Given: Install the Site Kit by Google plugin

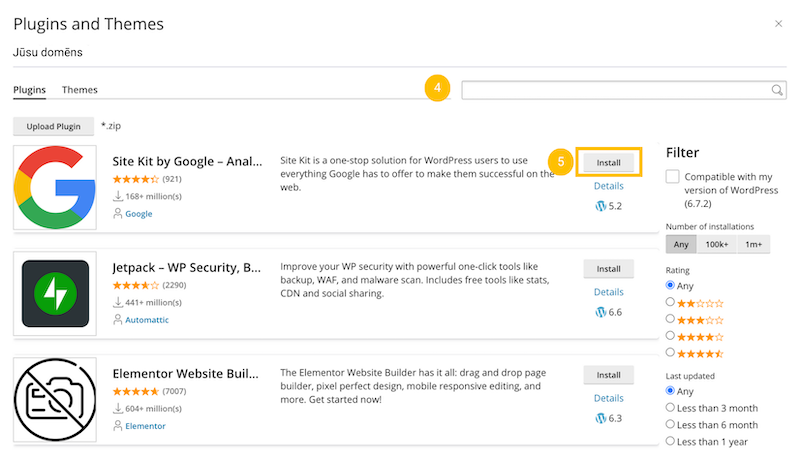Looking at the screenshot, I should pos(608,162).
